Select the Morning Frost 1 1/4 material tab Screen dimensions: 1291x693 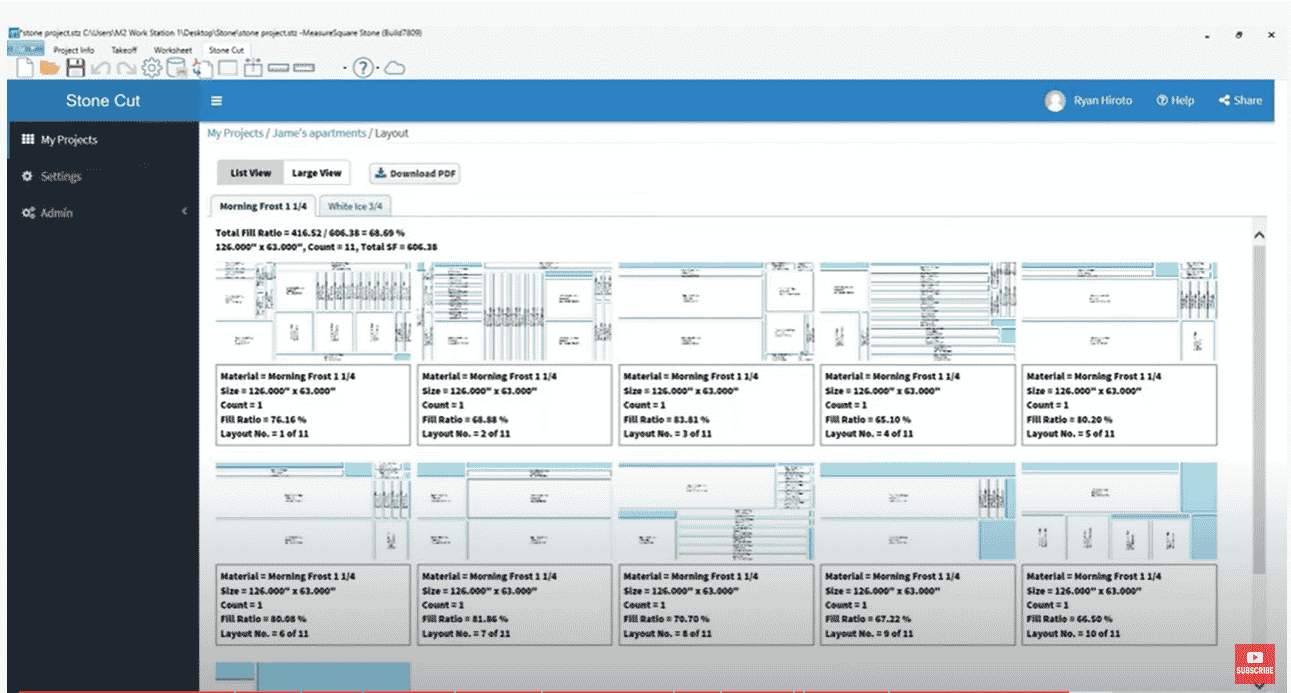tap(263, 206)
